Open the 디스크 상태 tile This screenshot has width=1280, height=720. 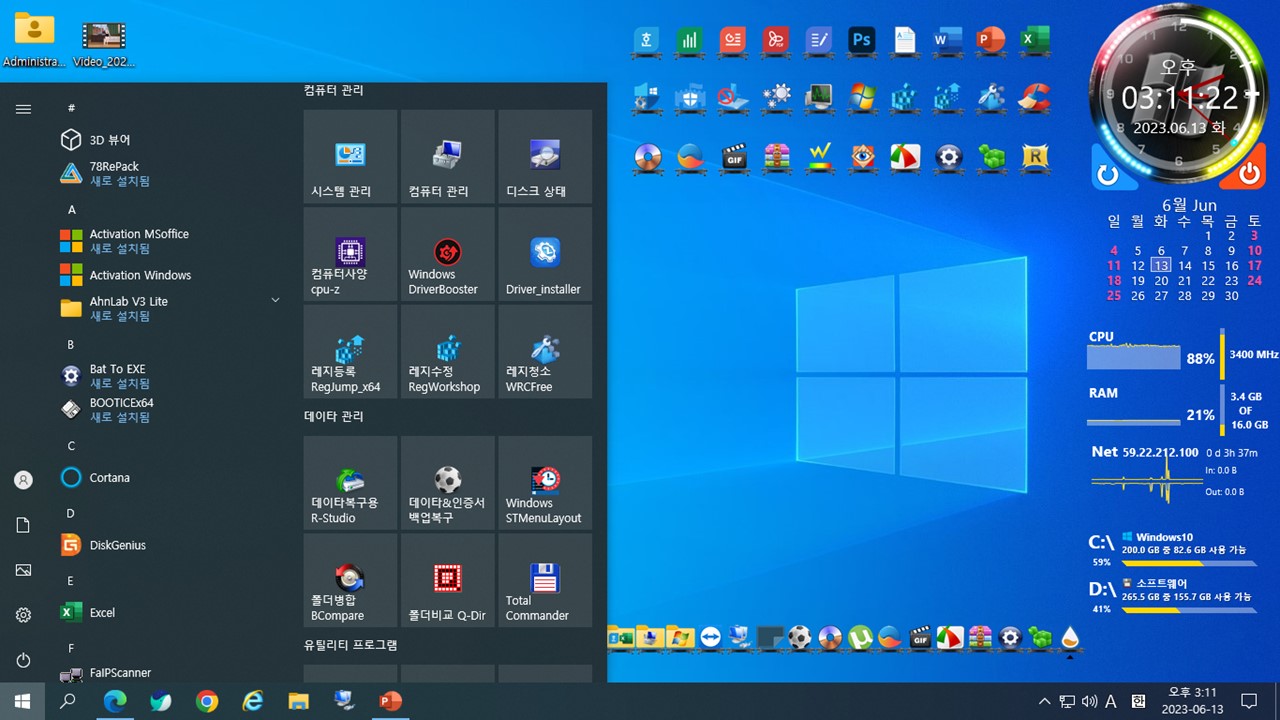pos(545,157)
